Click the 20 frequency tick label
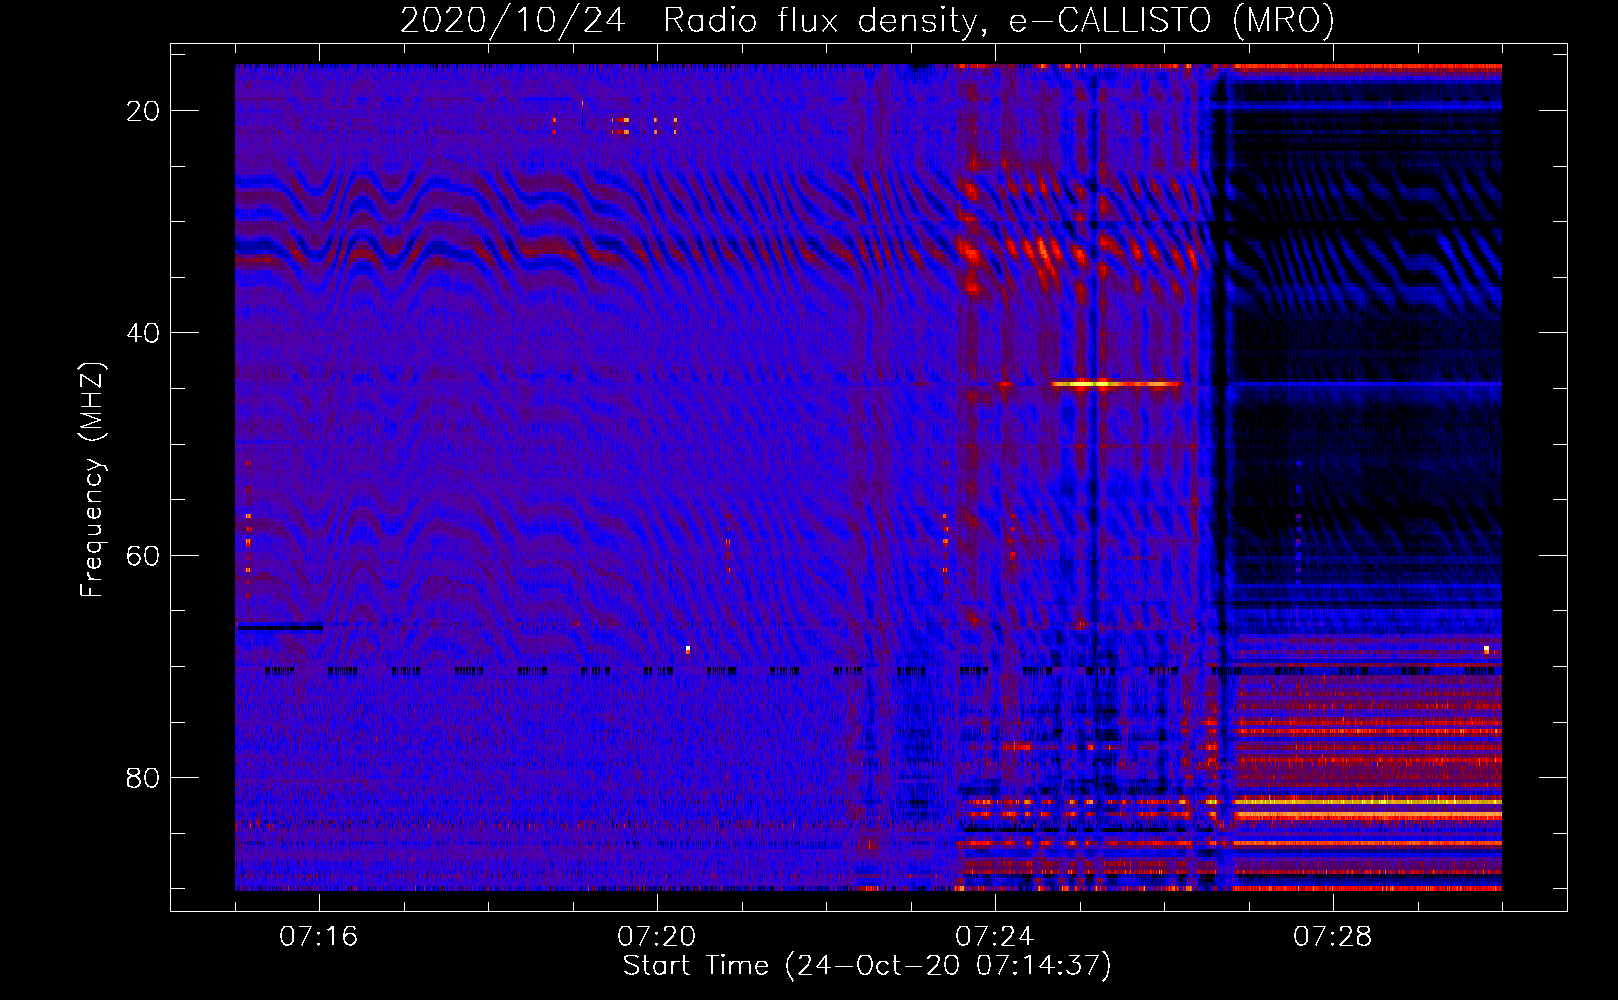Image resolution: width=1618 pixels, height=1000 pixels. click(x=143, y=111)
